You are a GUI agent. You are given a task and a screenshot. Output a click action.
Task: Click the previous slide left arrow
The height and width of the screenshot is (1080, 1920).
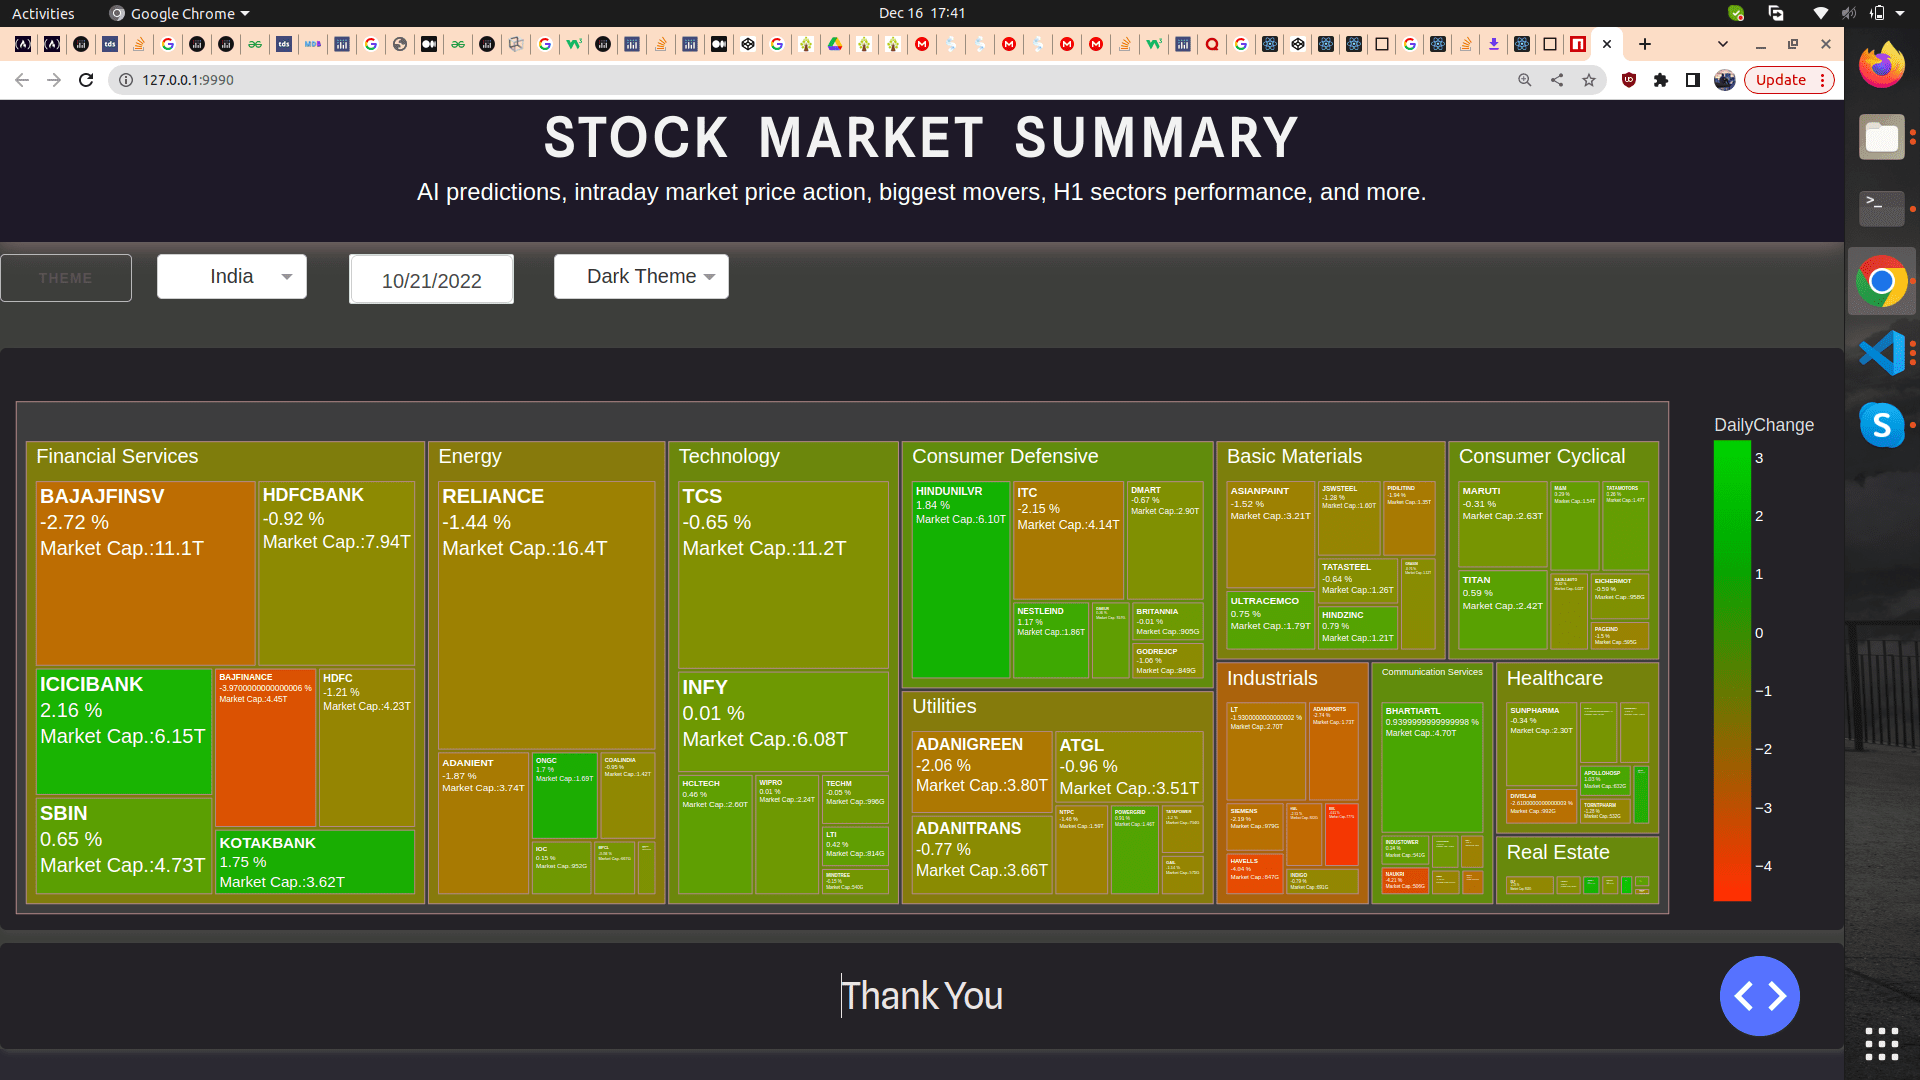1745,996
